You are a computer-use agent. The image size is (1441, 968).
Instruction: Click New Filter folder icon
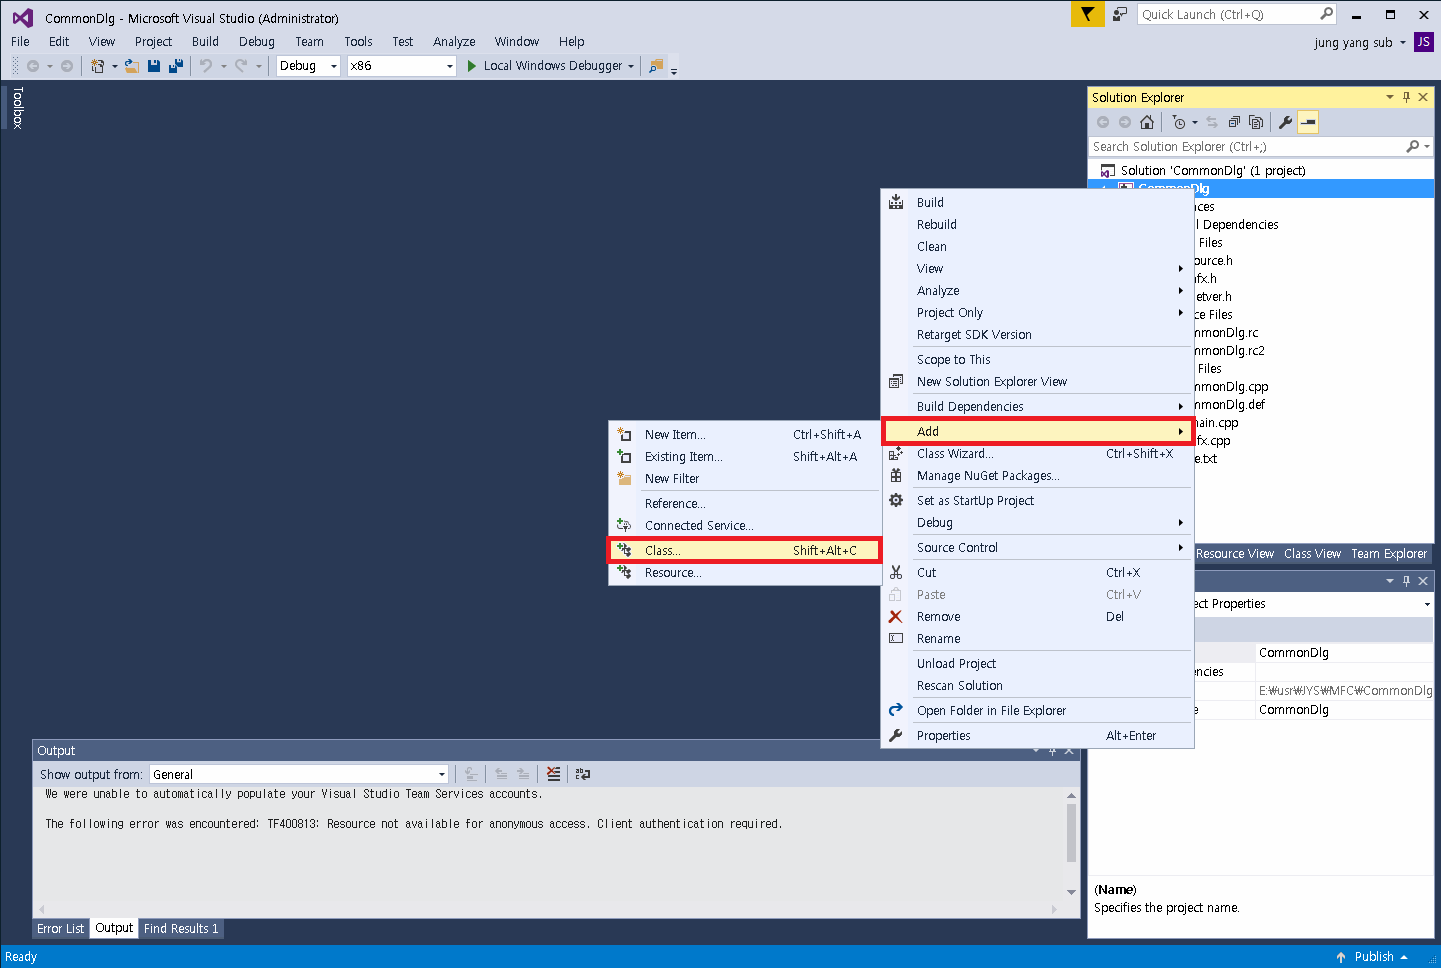tap(624, 479)
